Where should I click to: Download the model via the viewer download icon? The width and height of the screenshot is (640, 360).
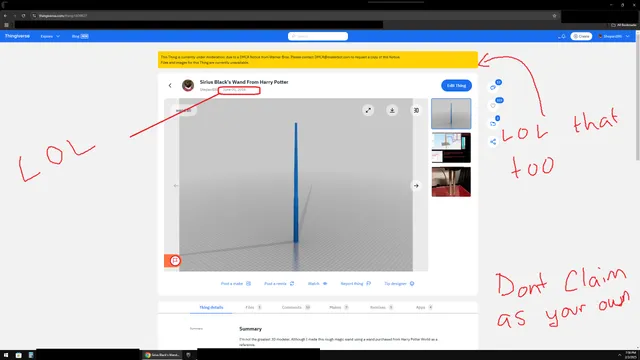pos(392,110)
